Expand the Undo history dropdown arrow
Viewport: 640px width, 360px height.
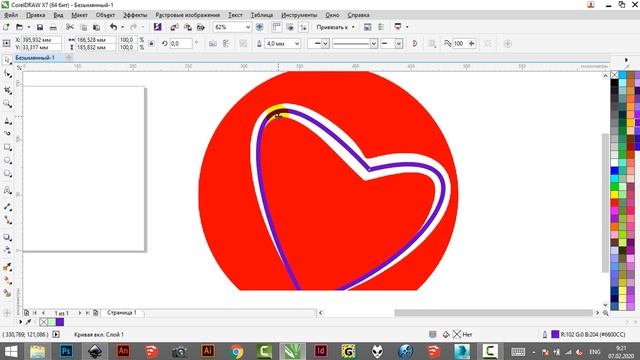(122, 27)
